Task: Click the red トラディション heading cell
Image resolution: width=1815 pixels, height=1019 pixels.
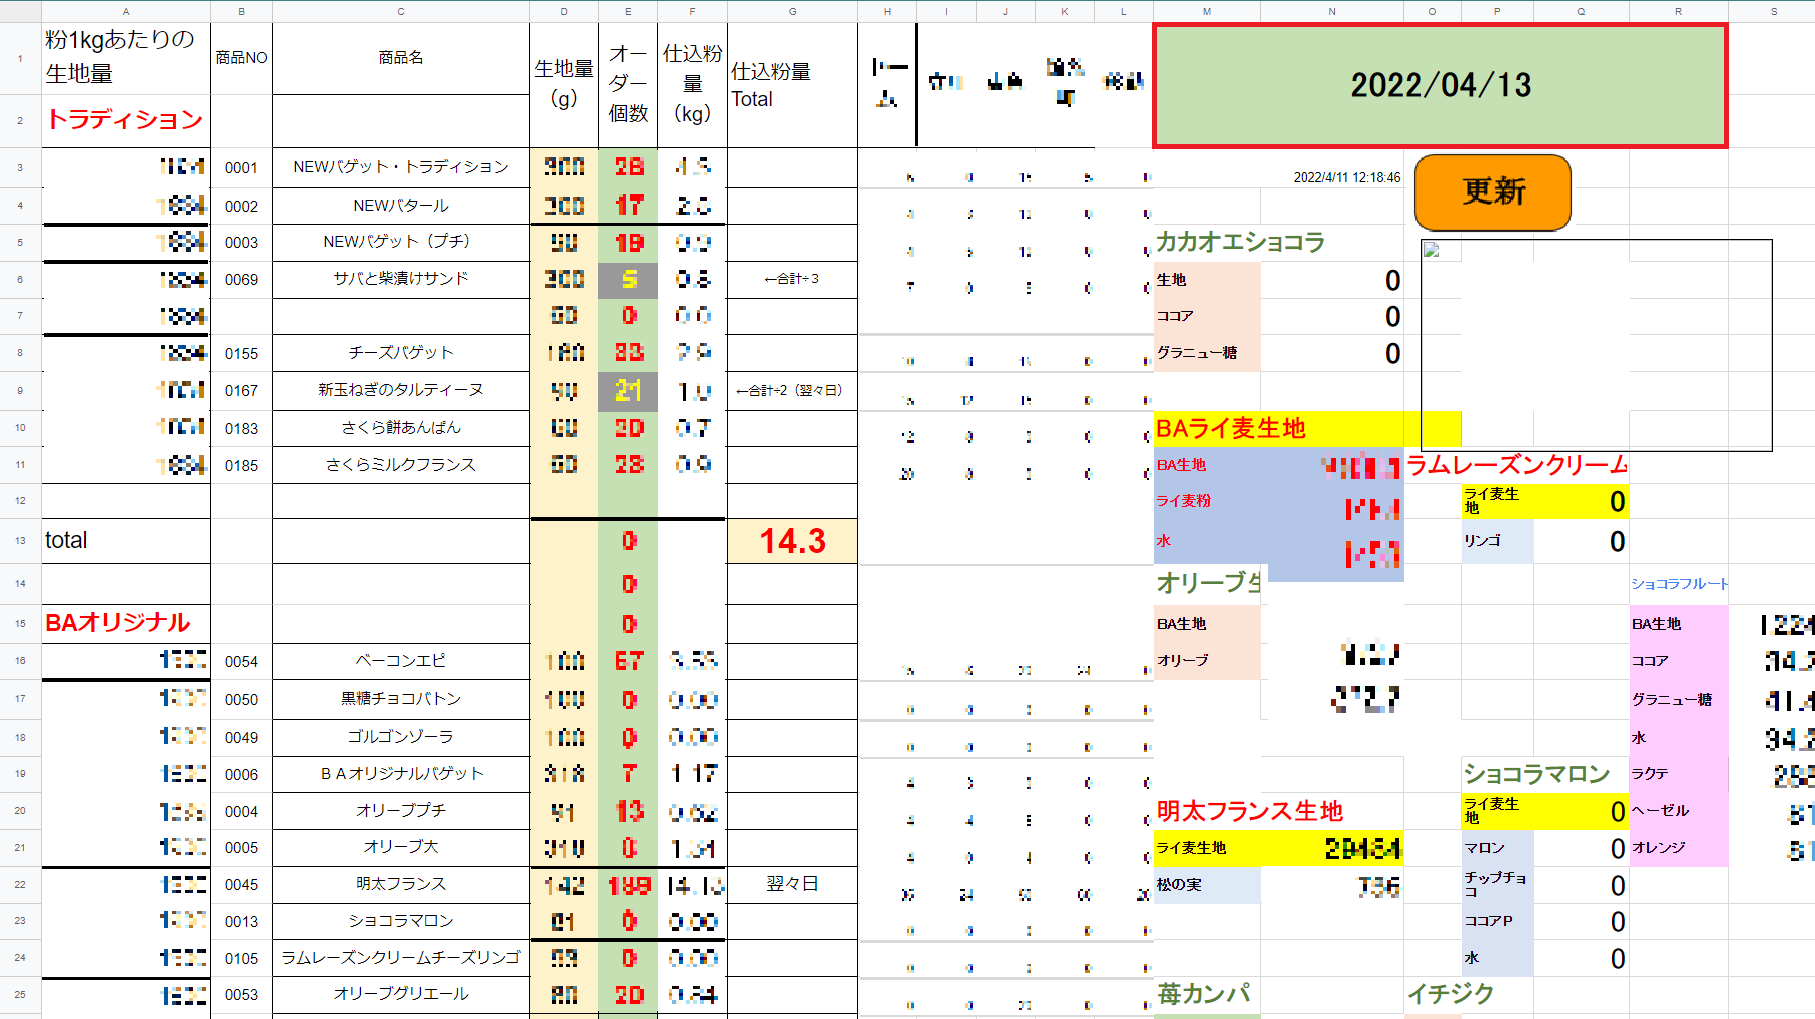Action: pos(125,120)
